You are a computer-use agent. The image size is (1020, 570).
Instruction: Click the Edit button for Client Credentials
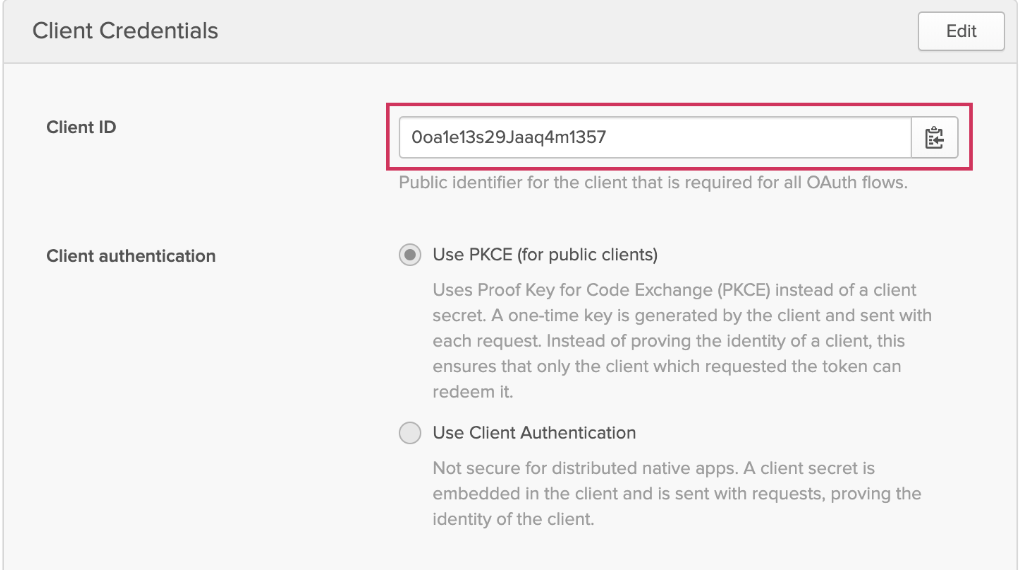(x=960, y=31)
